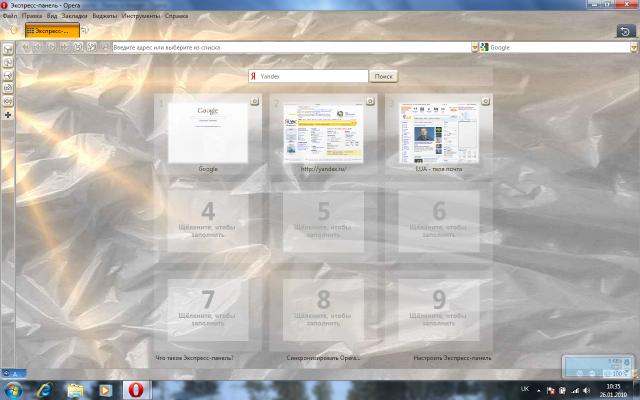Open the Файл menu
640x400 pixels.
coord(9,16)
